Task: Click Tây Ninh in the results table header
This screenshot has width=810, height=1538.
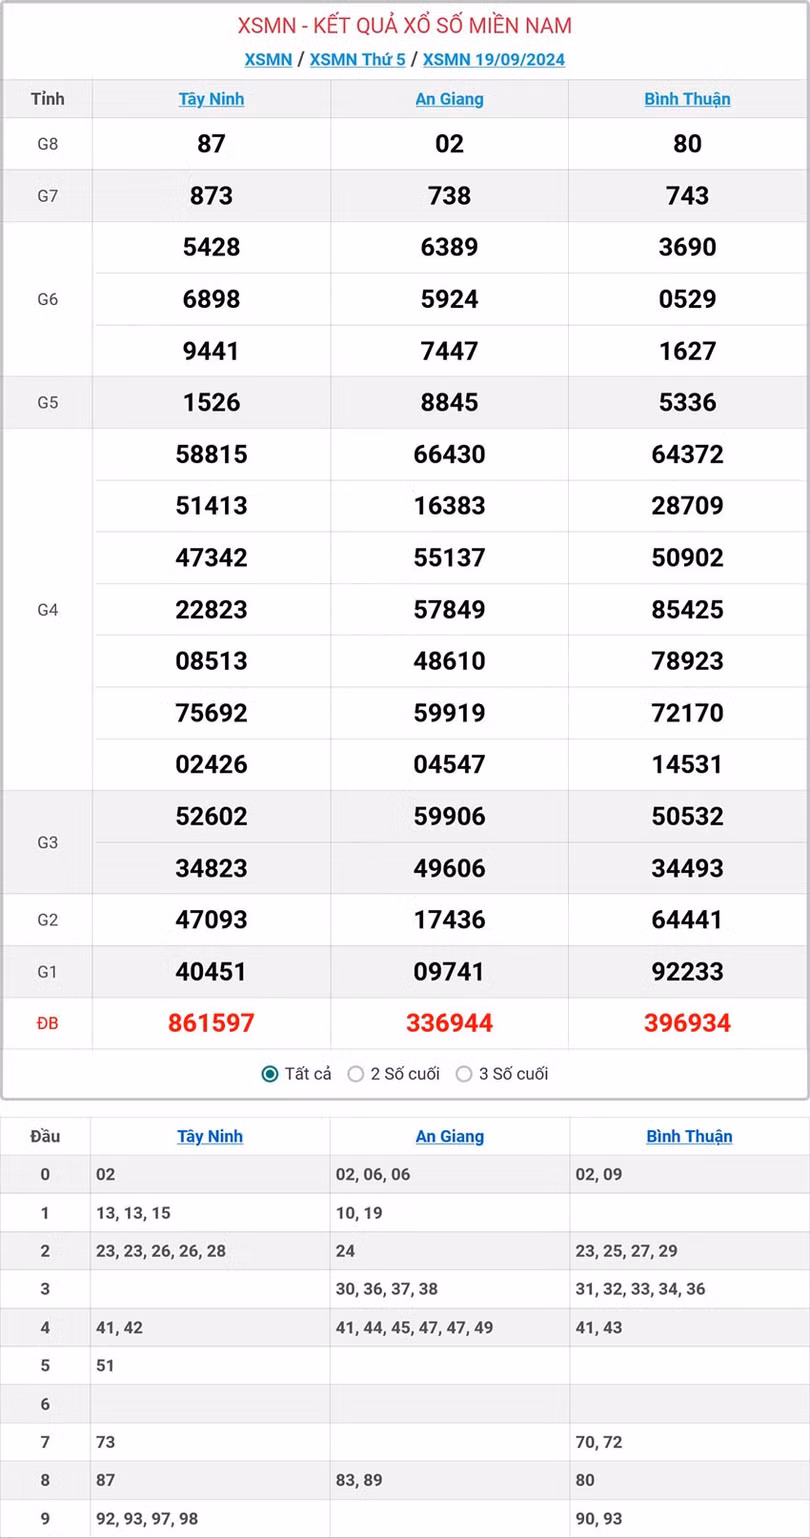Action: point(211,99)
